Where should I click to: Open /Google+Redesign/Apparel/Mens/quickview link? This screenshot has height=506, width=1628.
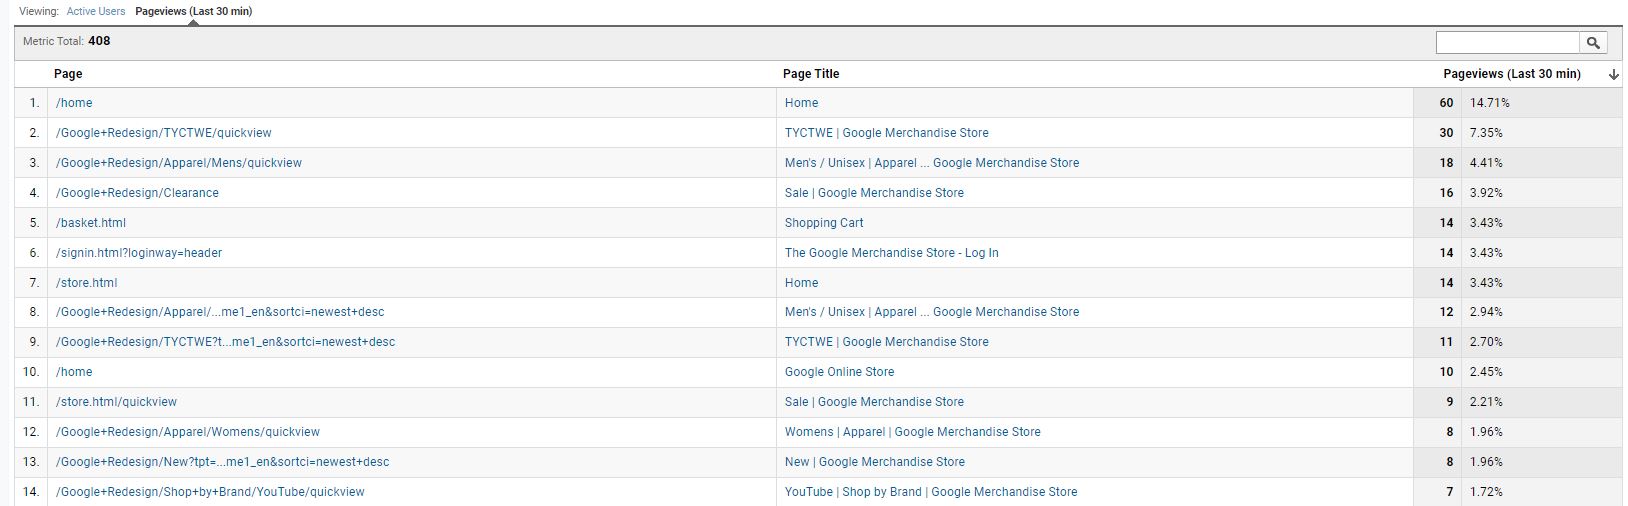click(x=178, y=163)
